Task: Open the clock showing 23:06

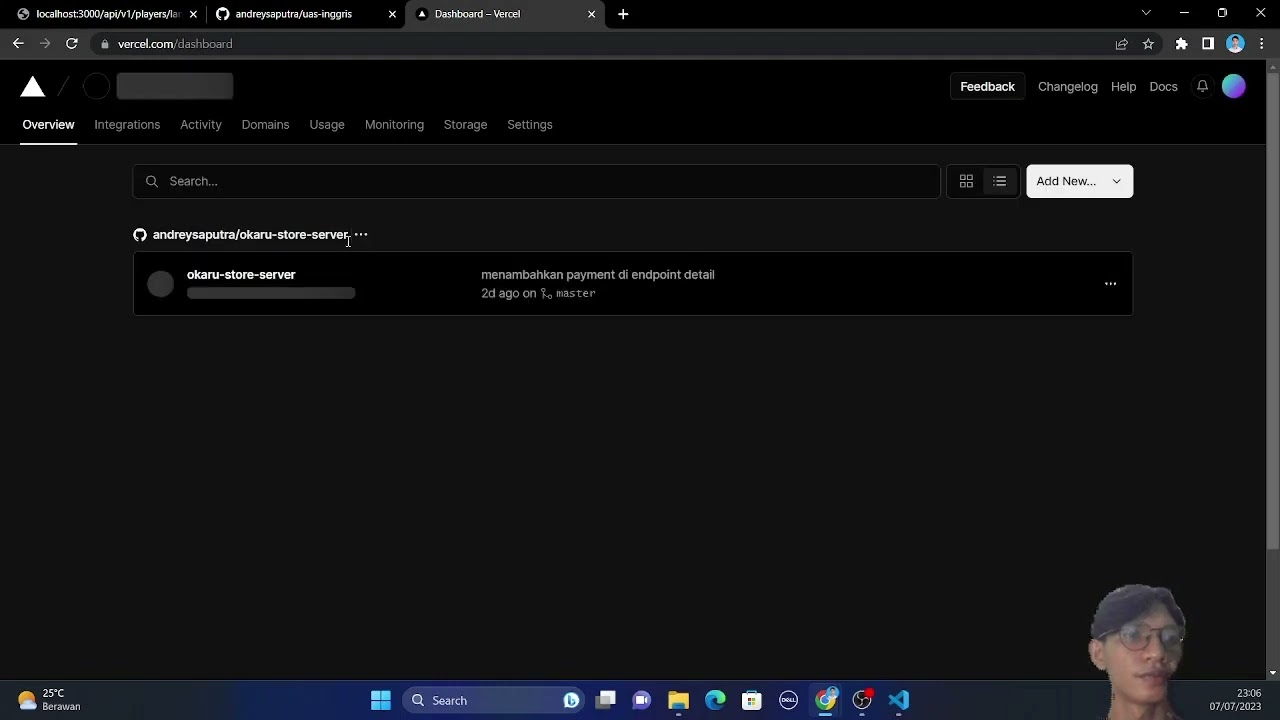Action: pos(1235,700)
